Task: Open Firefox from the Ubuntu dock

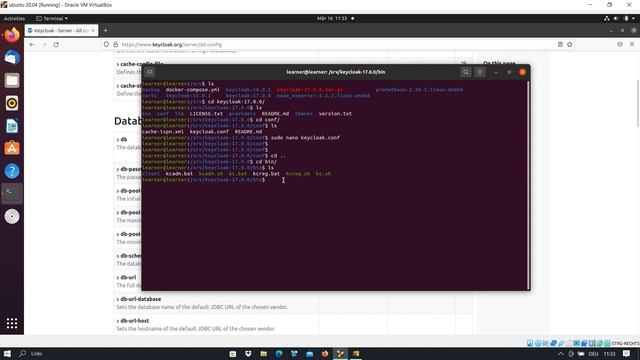Action: point(12,35)
